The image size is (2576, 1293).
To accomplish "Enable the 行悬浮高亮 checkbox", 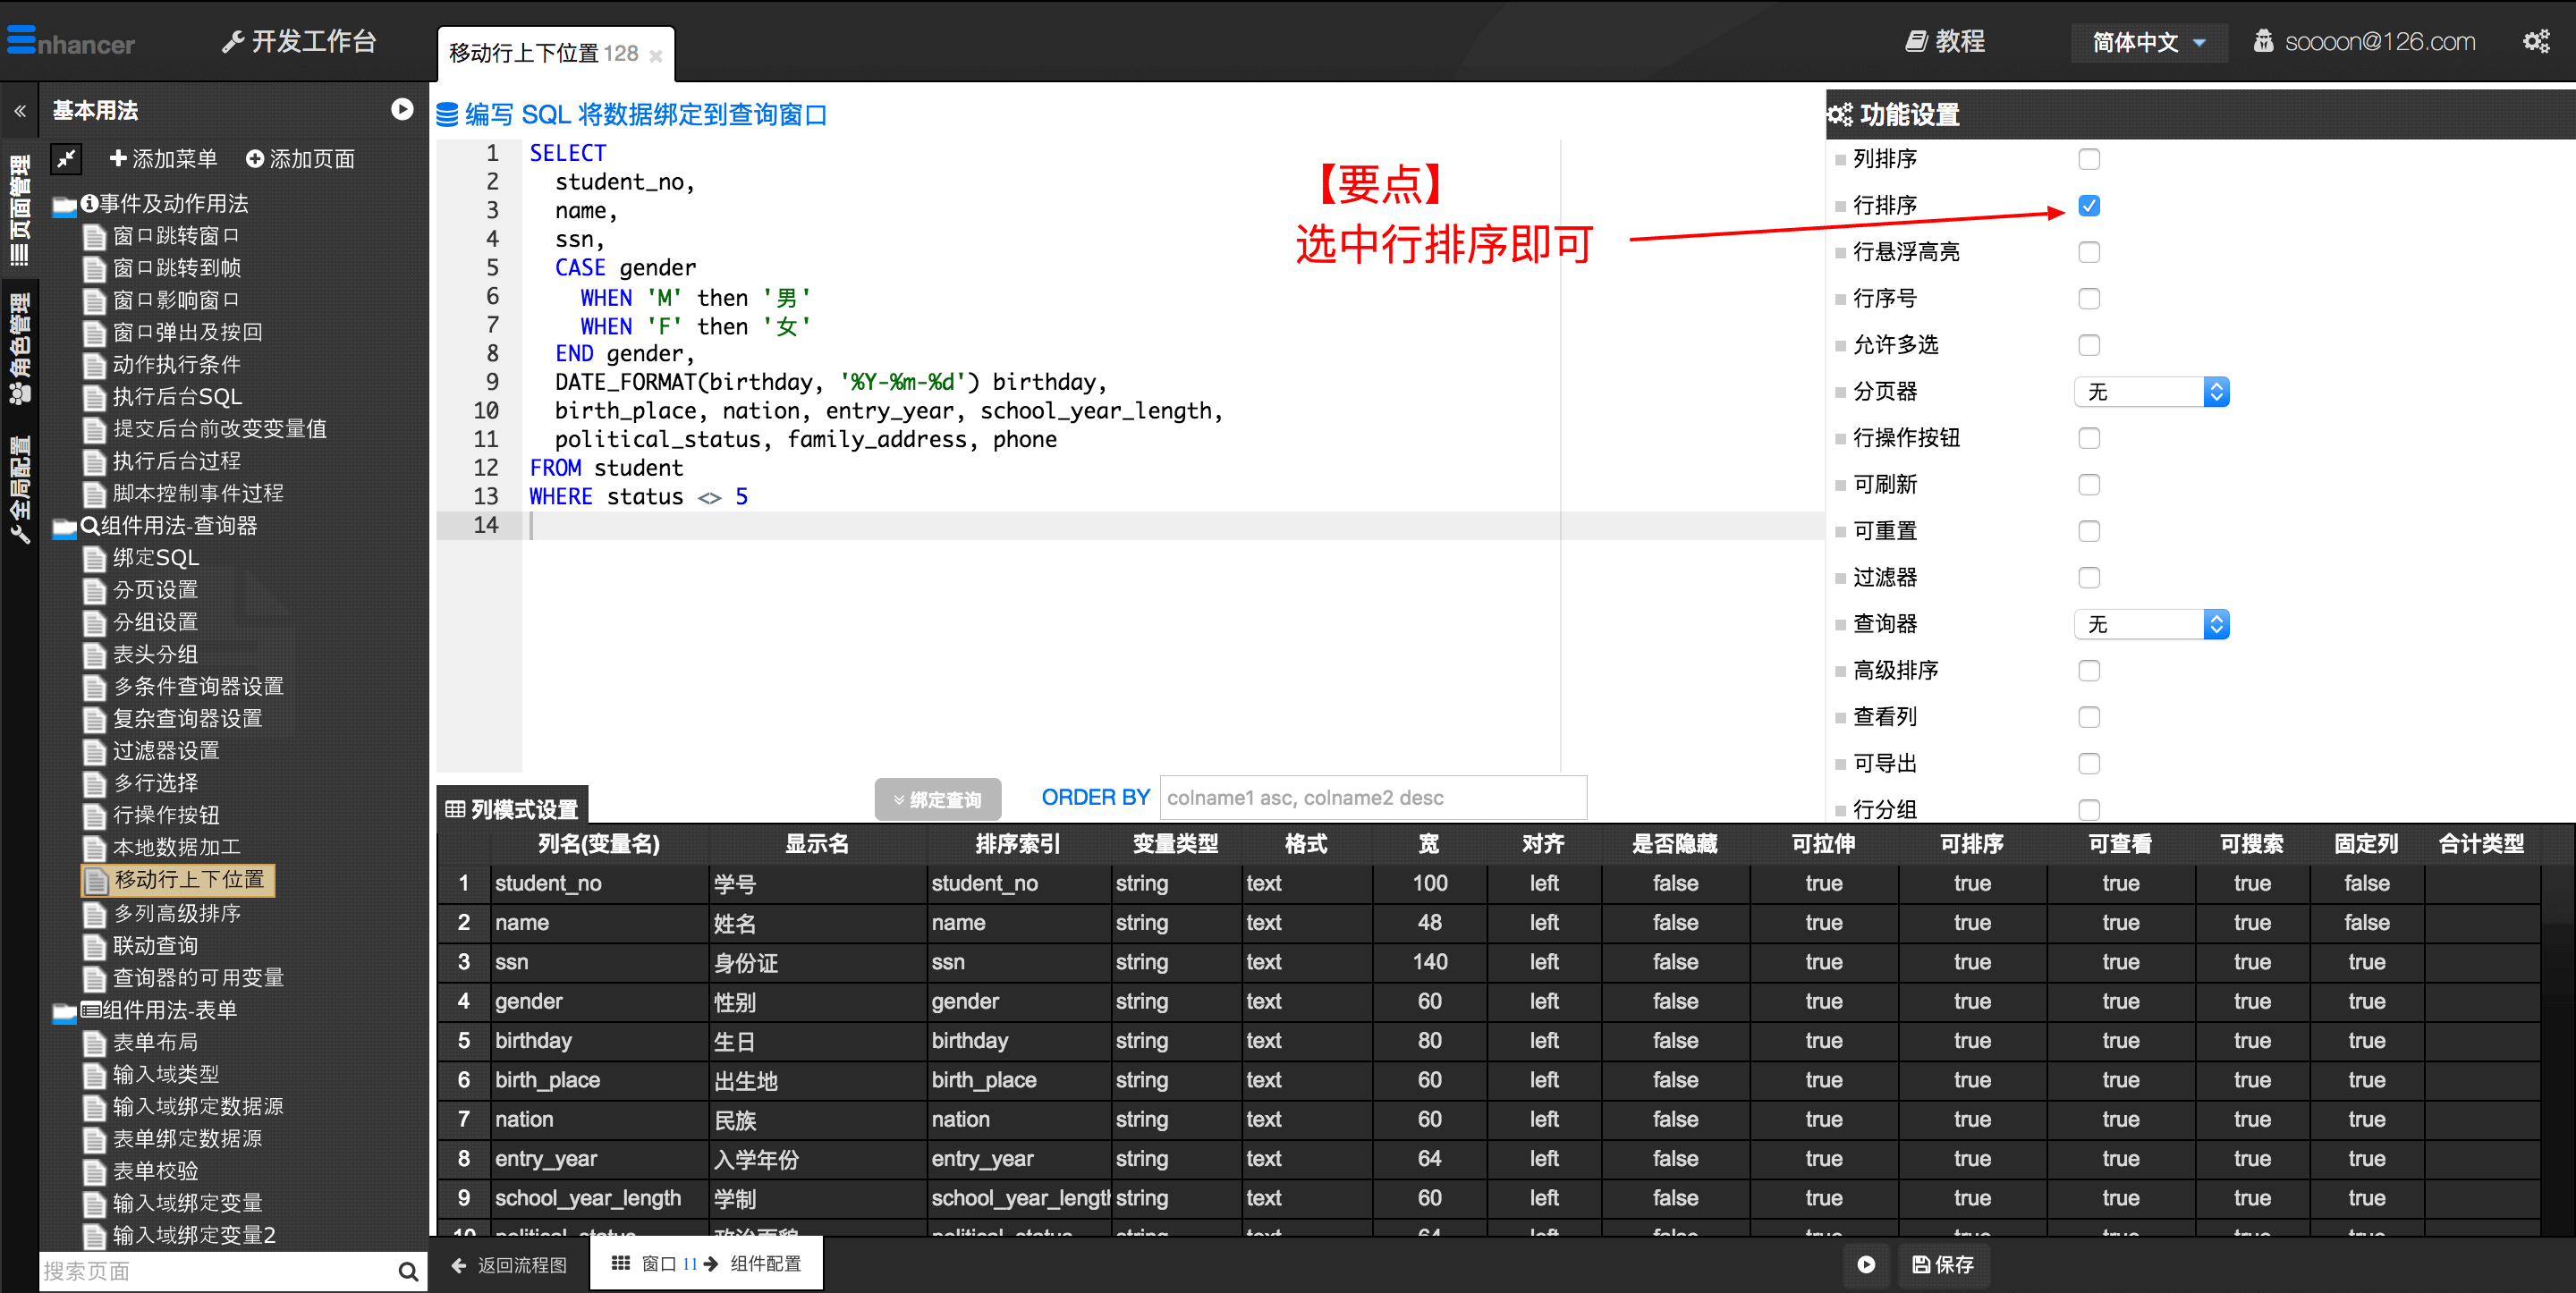I will click(2088, 252).
